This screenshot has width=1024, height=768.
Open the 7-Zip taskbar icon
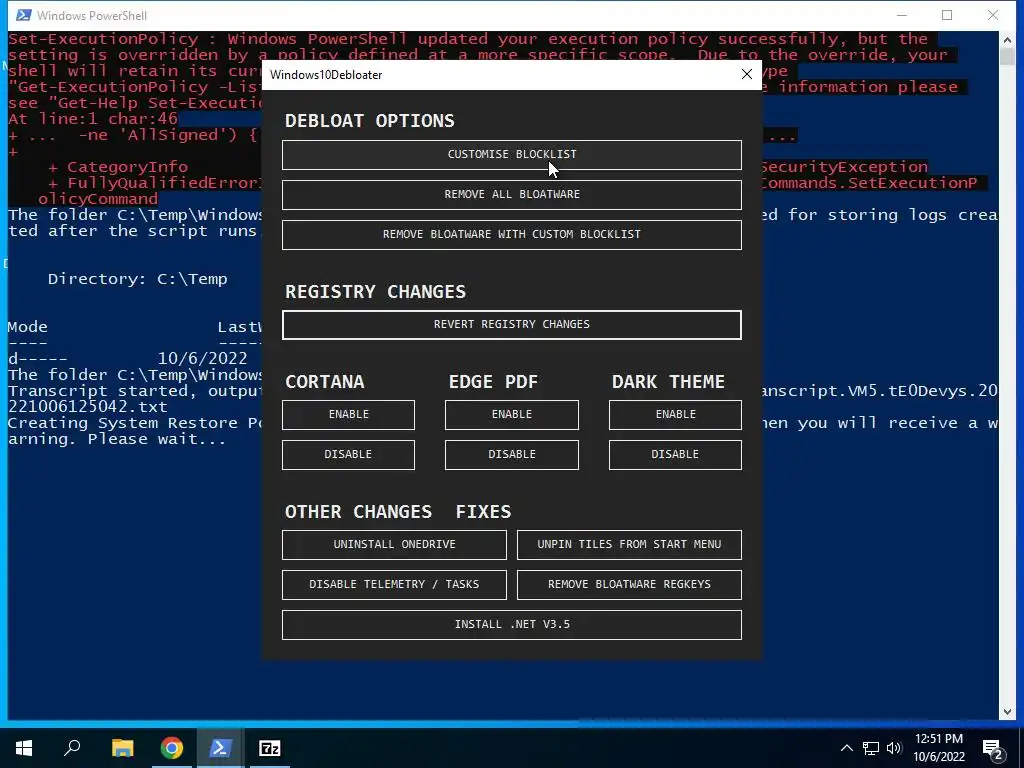click(x=270, y=748)
